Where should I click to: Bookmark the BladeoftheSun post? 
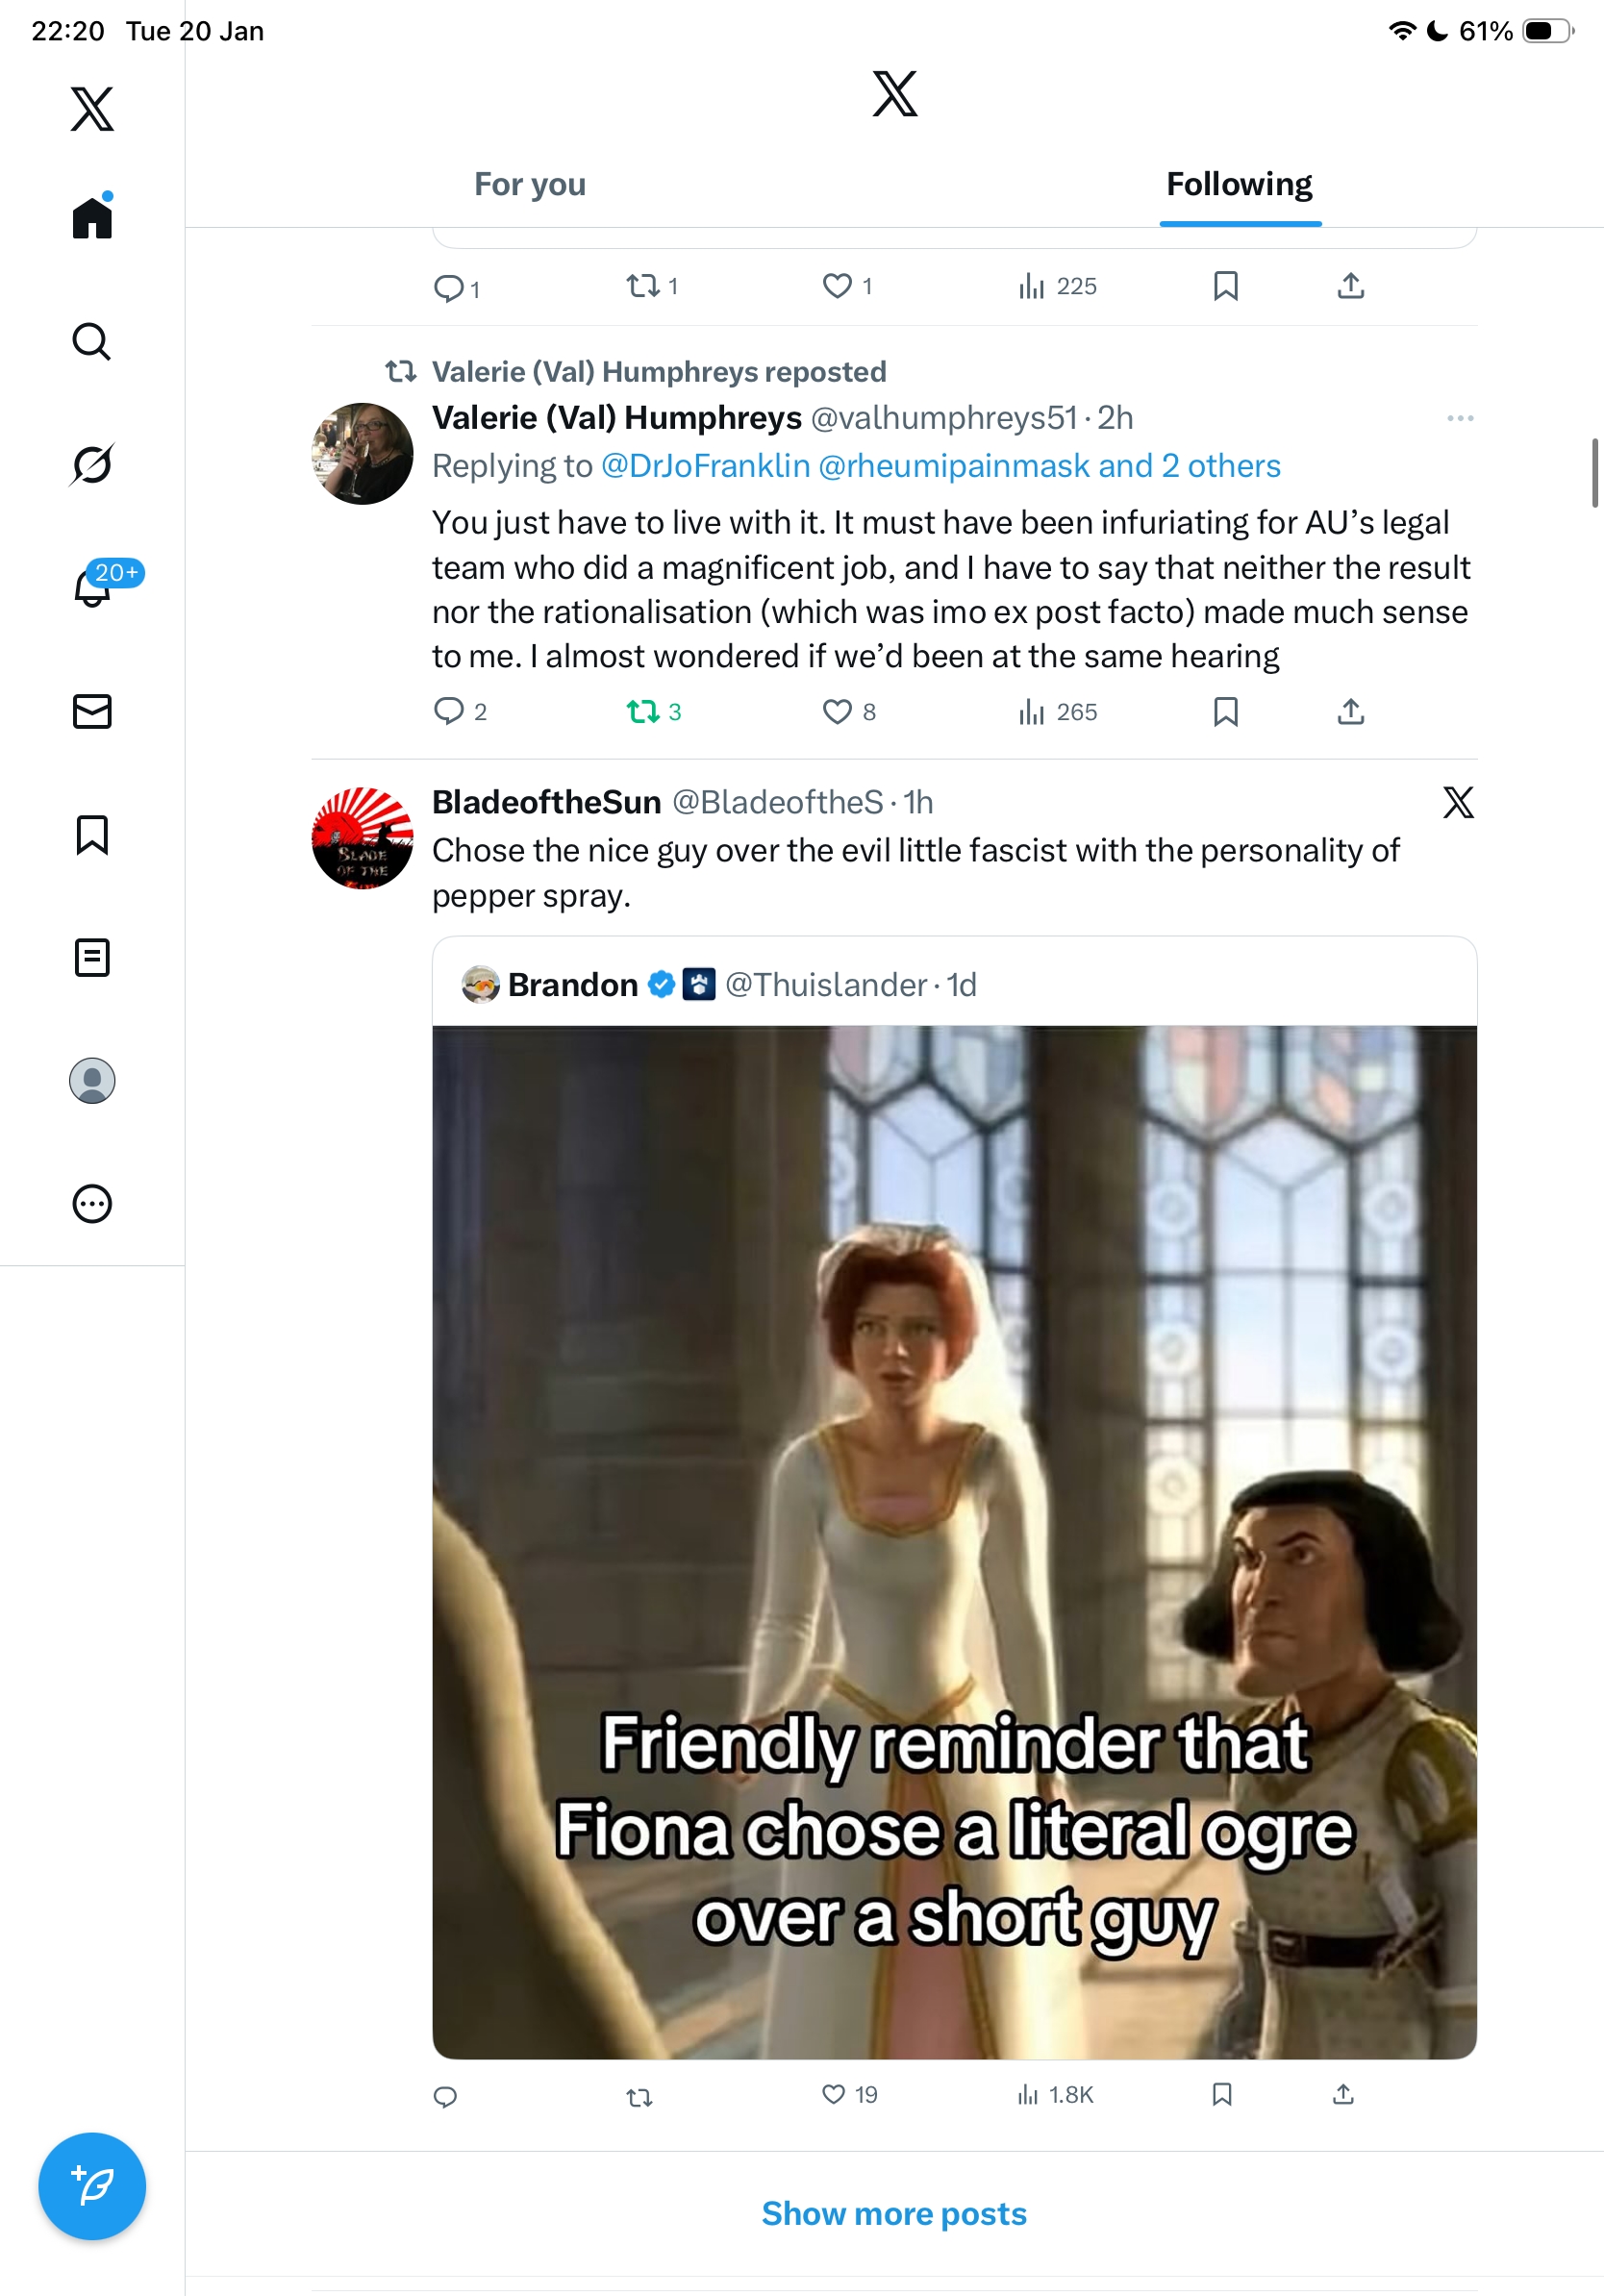pos(1221,2094)
